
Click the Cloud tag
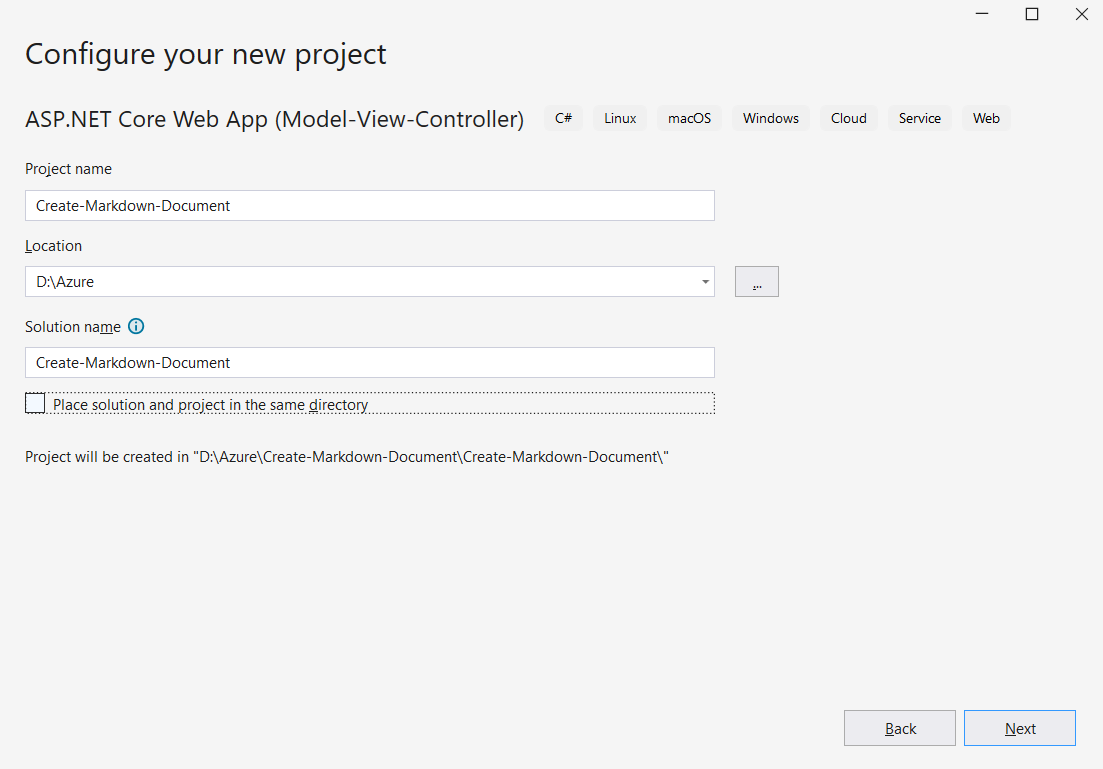click(848, 118)
